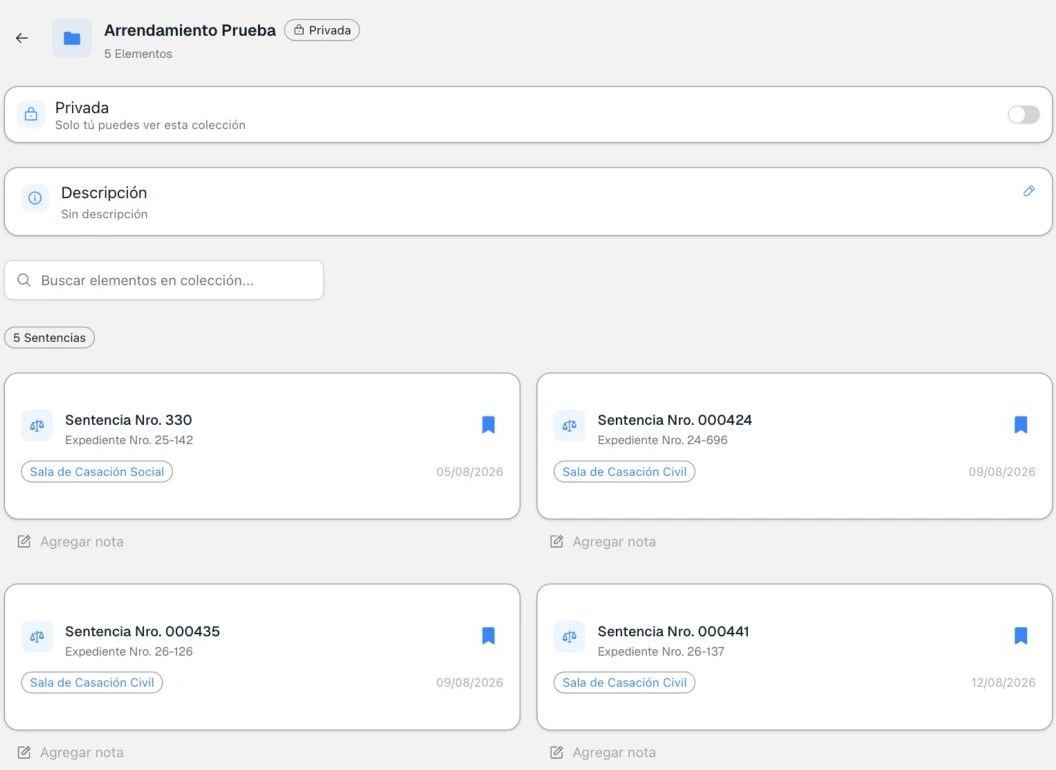
Task: Click the Sin descripción text
Action: tap(104, 214)
